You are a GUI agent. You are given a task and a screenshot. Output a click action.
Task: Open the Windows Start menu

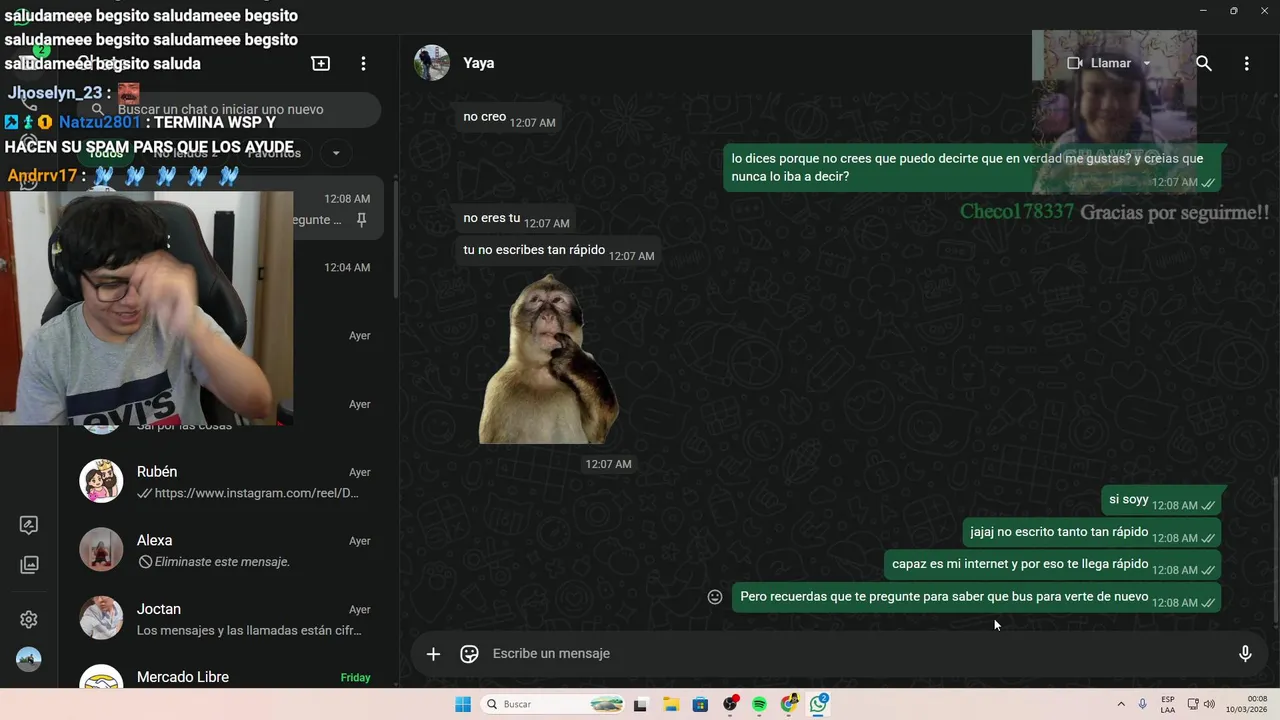463,704
